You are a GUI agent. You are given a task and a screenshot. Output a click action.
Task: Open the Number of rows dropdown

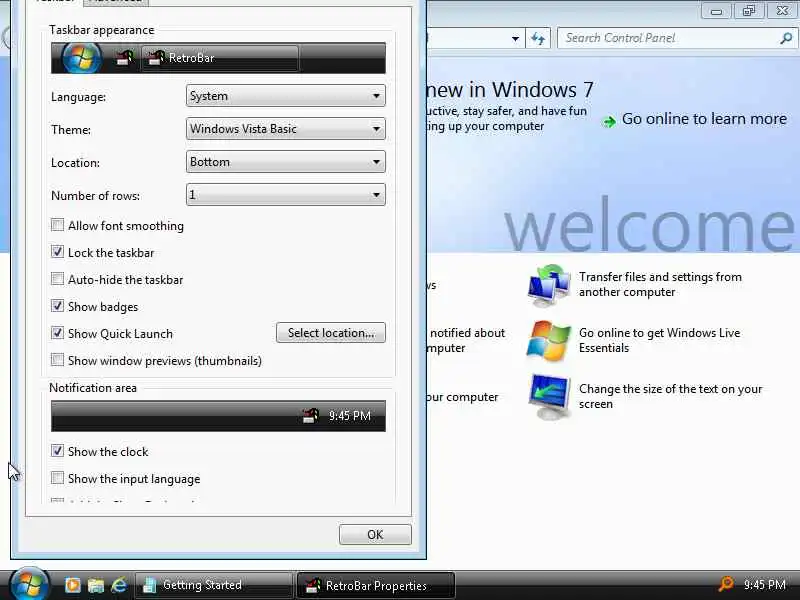tap(286, 194)
